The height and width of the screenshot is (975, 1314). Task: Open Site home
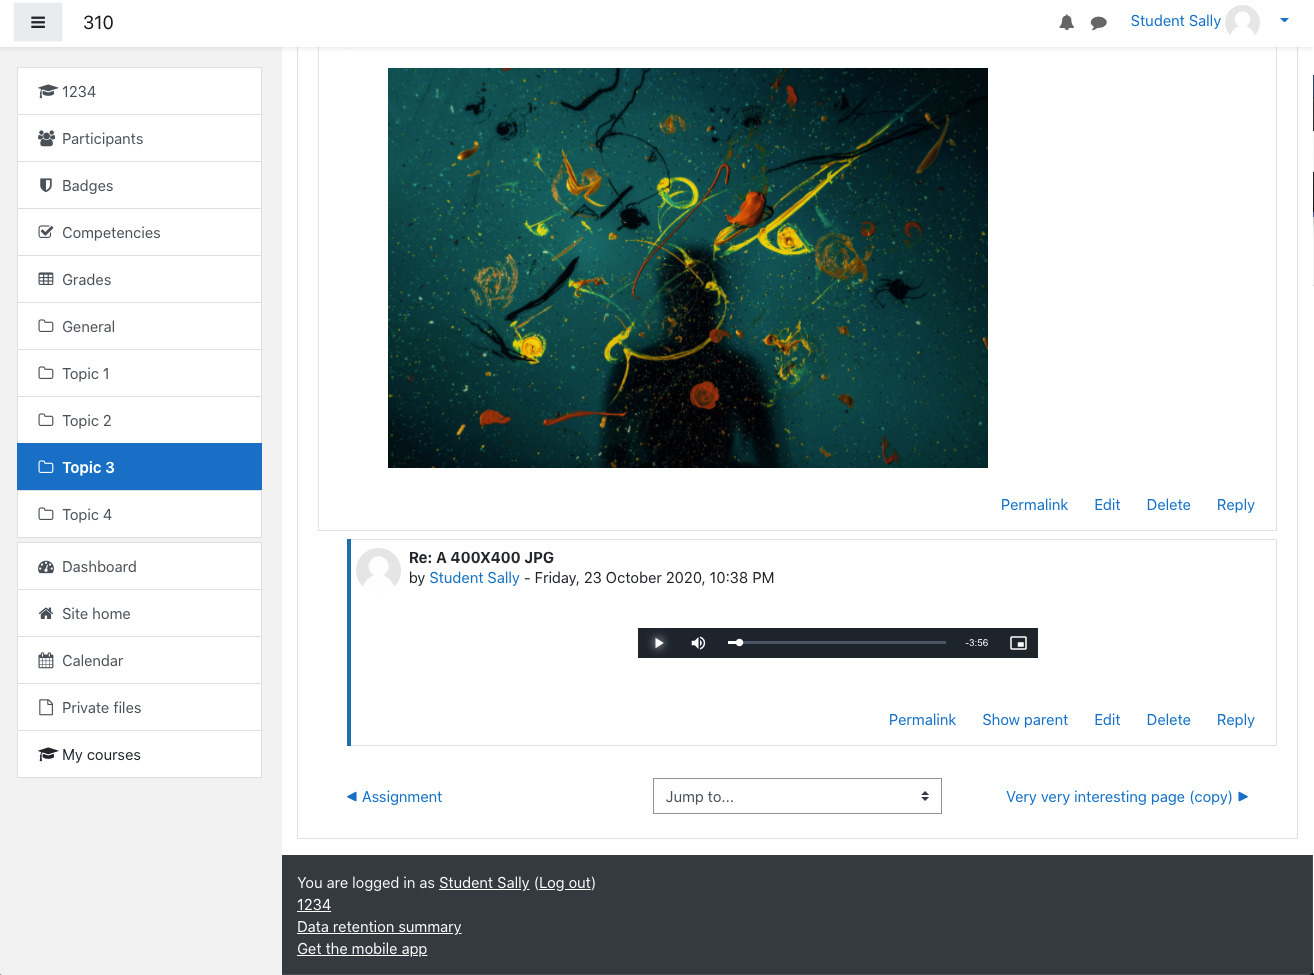tap(140, 613)
